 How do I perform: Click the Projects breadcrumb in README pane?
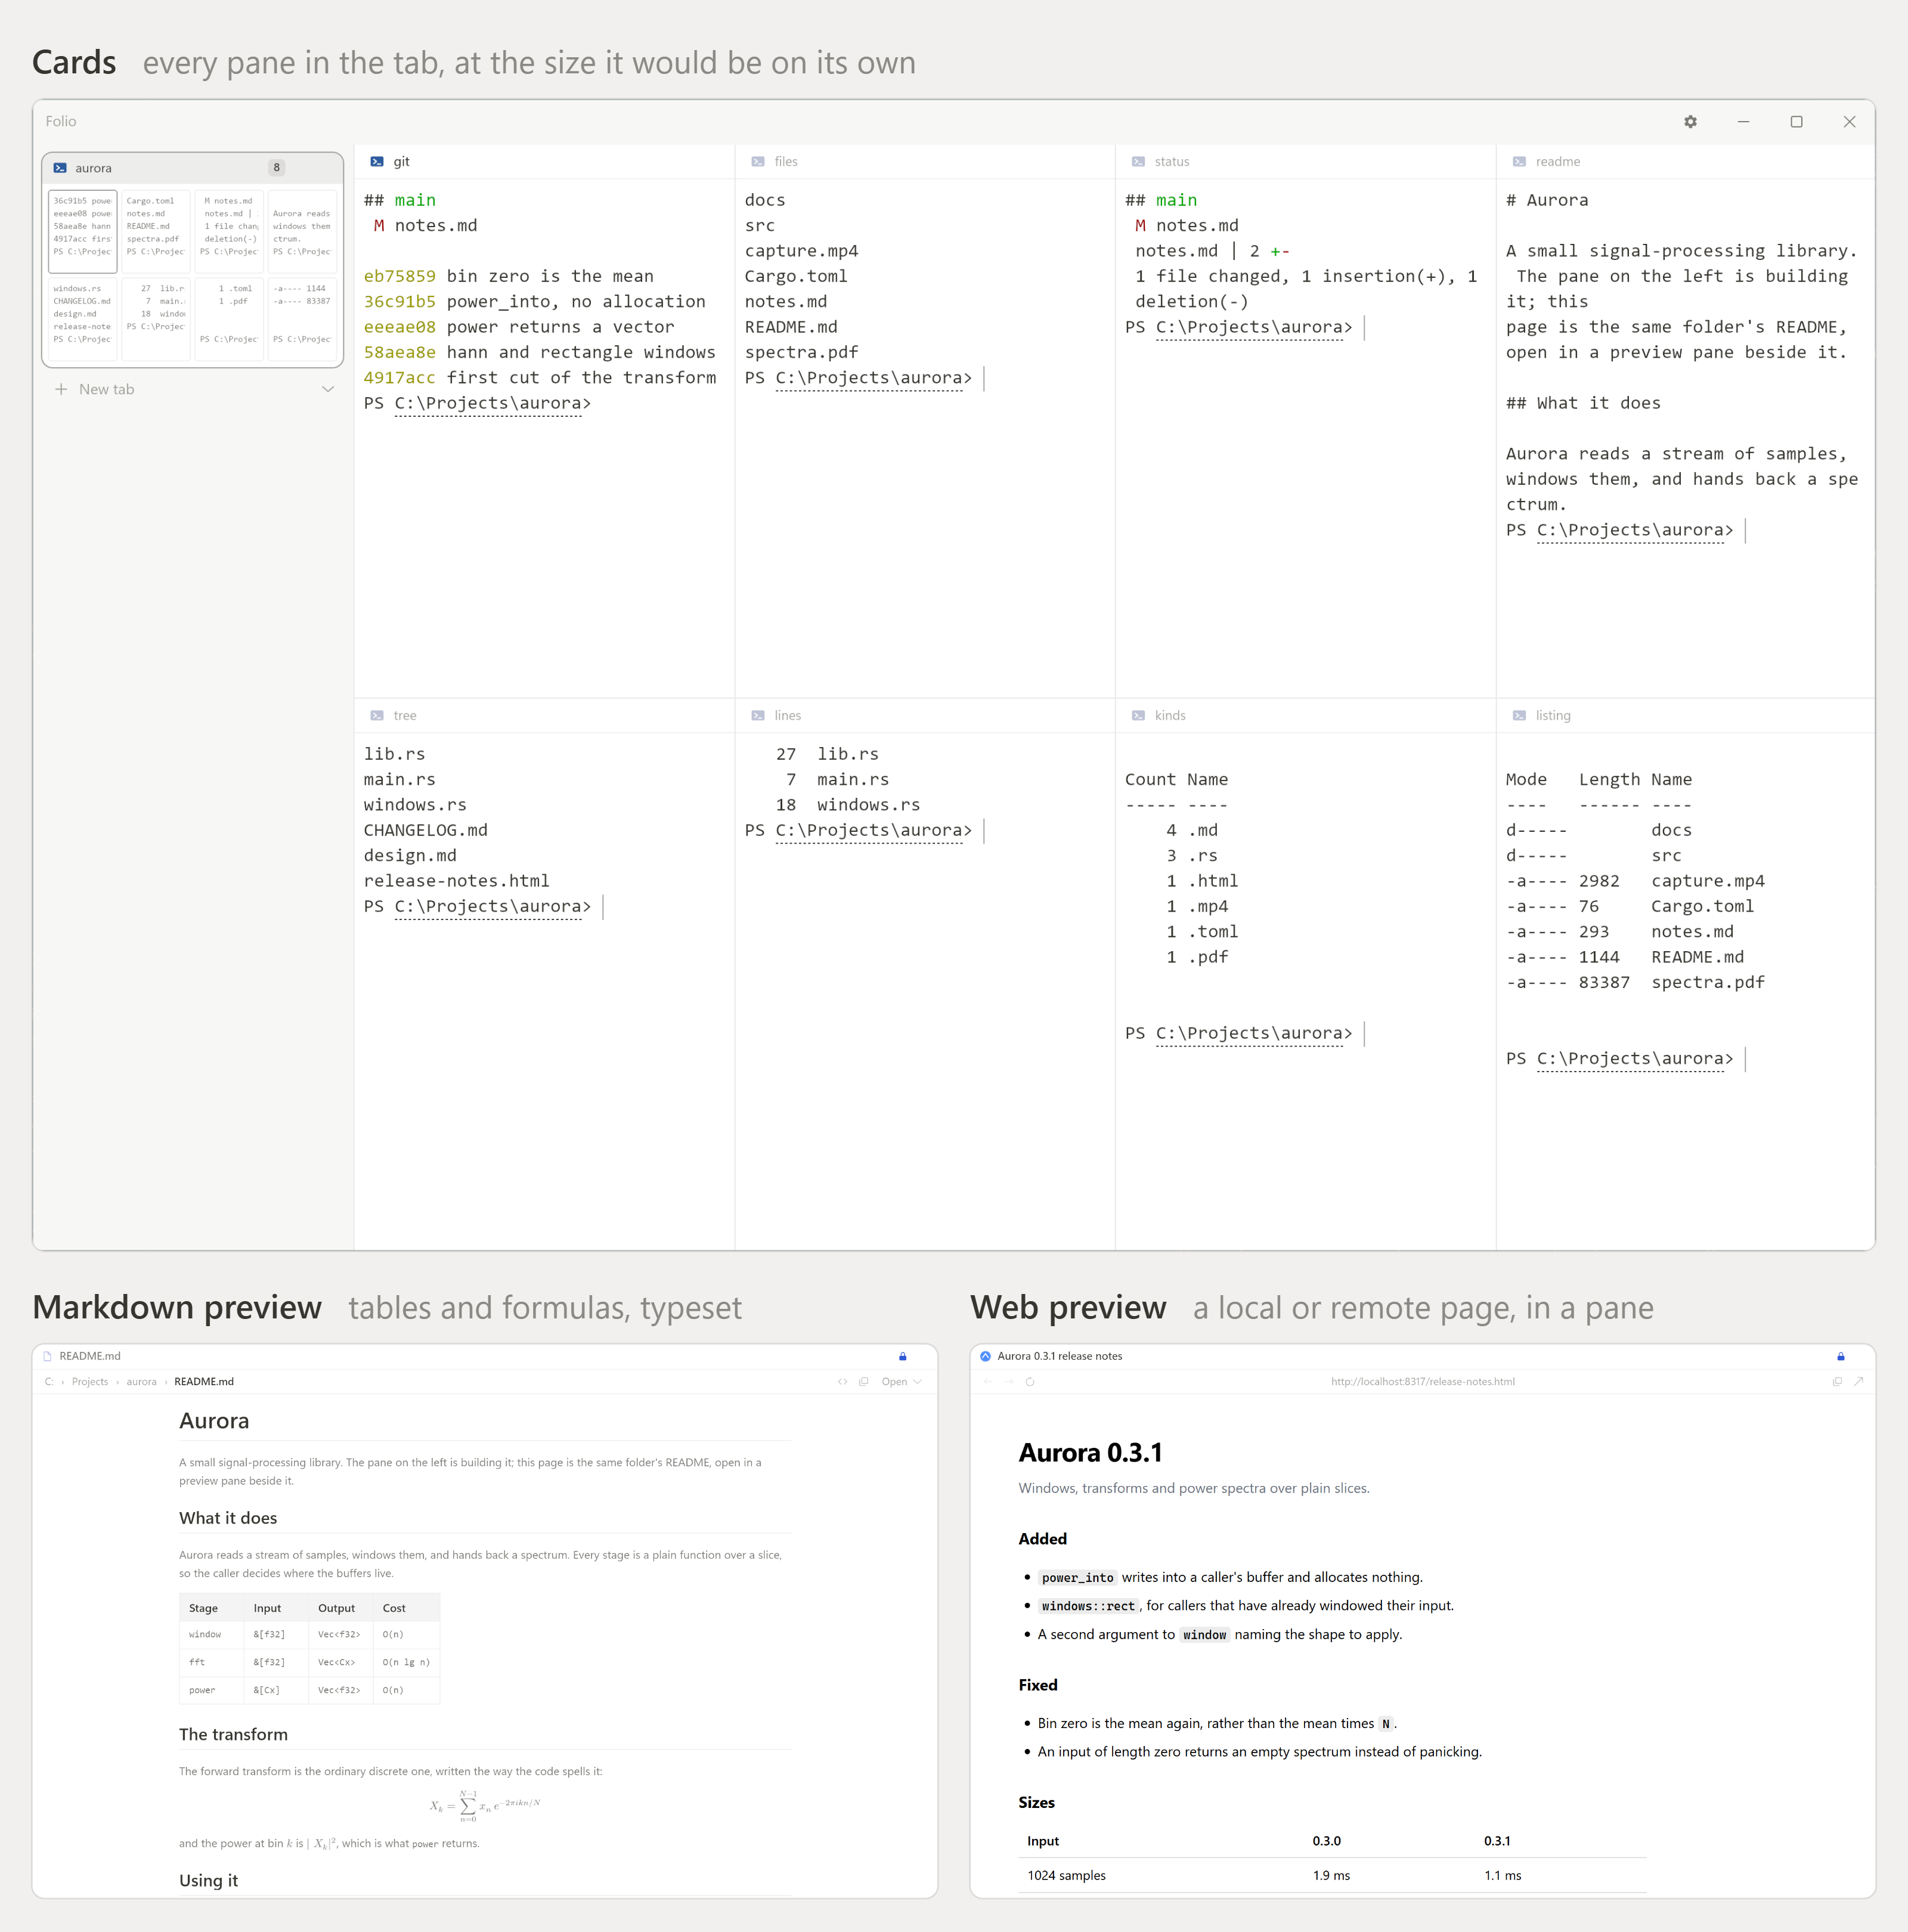90,1381
